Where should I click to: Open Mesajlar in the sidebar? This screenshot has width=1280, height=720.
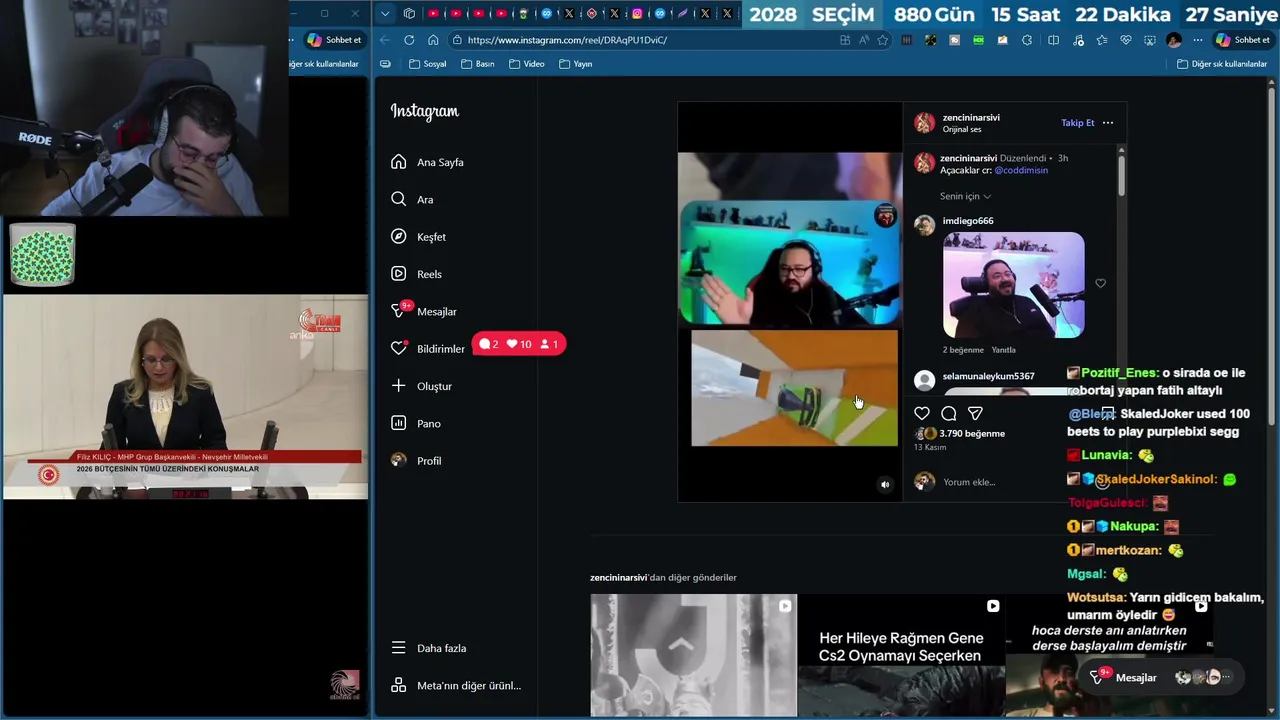(x=424, y=311)
